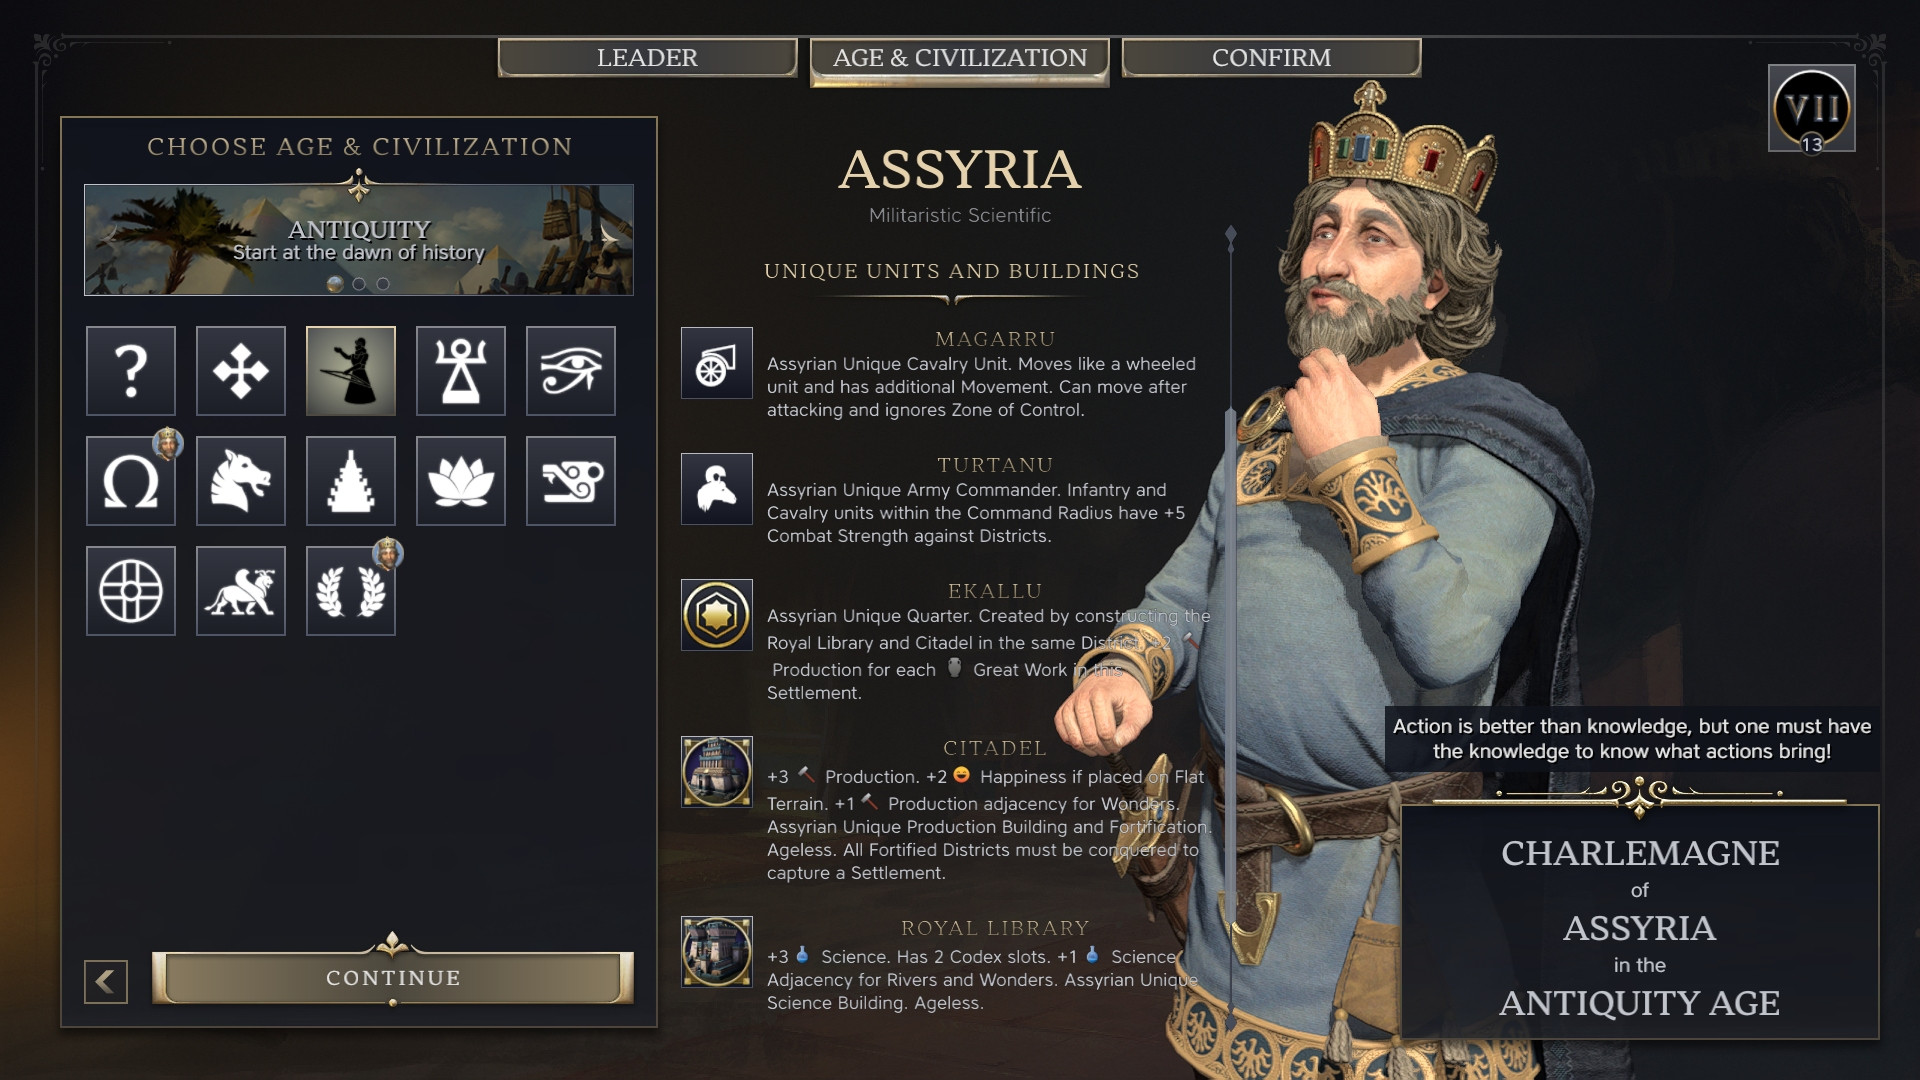Open the Confirm tab
Viewport: 1920px width, 1080px height.
[x=1271, y=58]
